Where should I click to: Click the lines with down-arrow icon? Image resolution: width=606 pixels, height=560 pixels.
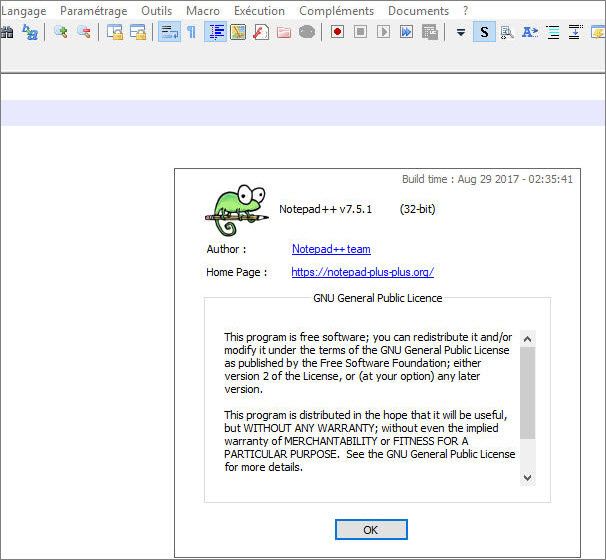(x=576, y=32)
